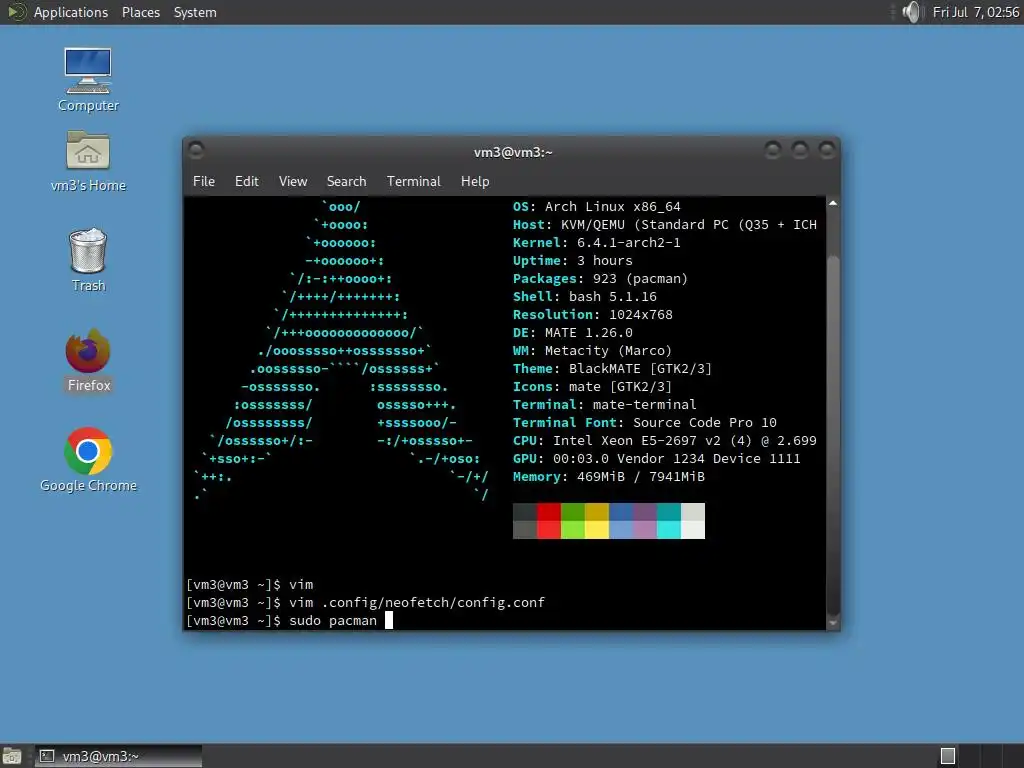Viewport: 1024px width, 768px height.
Task: Click the 'sudo pacman' prompt line
Action: [x=289, y=620]
